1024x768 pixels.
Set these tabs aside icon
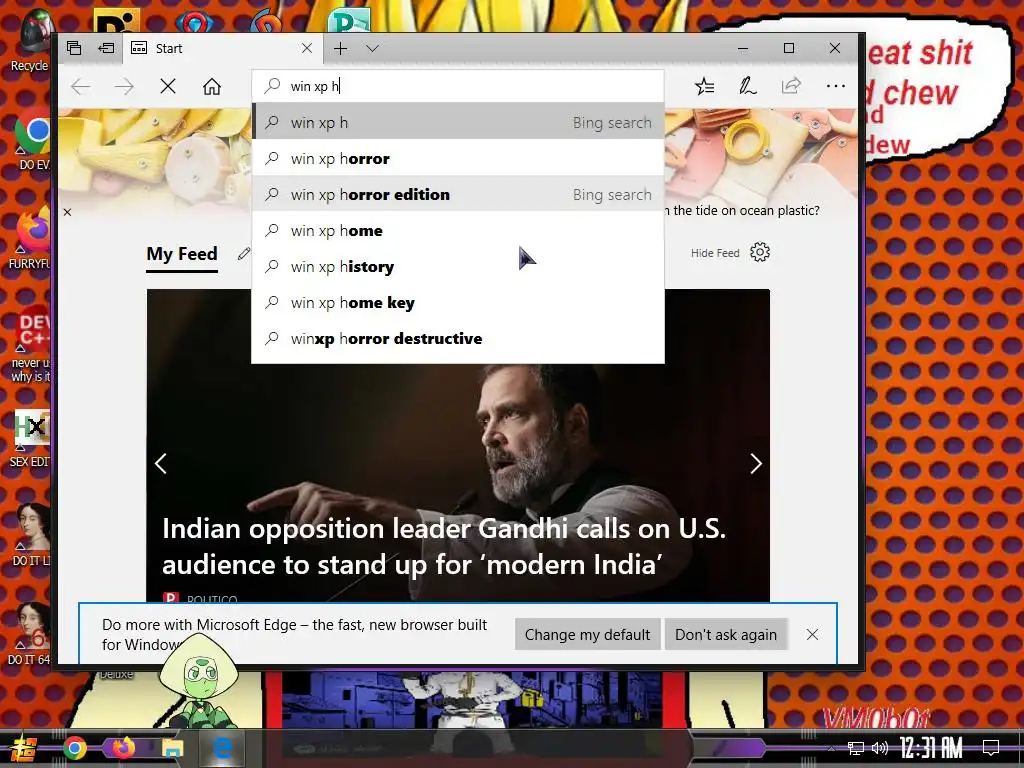tap(106, 48)
